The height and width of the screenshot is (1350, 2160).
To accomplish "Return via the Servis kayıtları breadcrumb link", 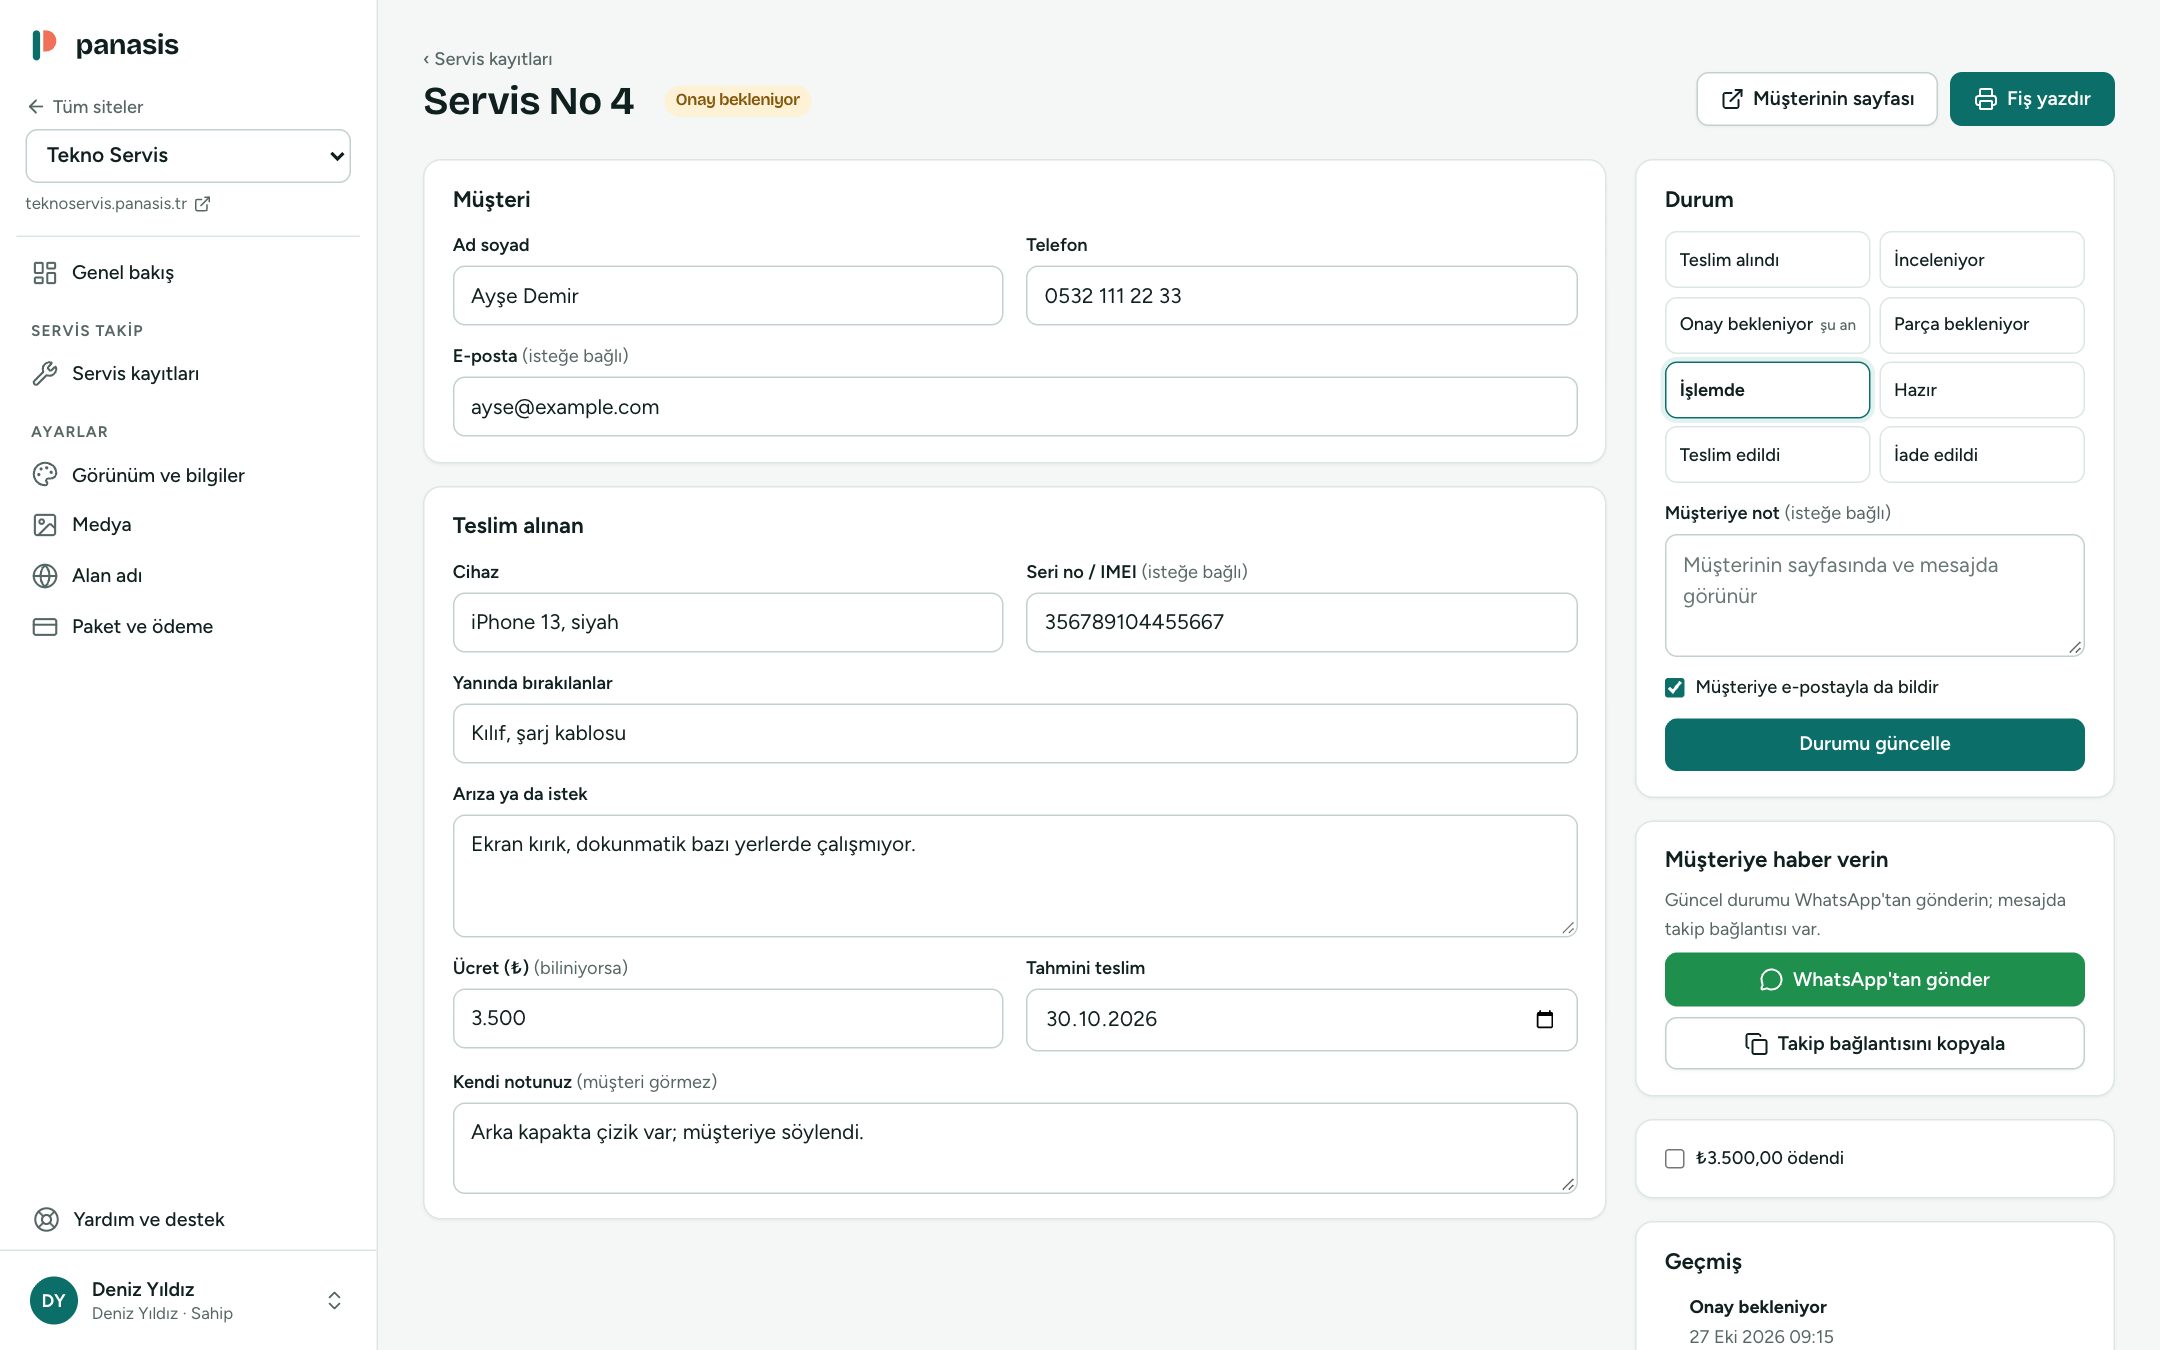I will tap(488, 59).
